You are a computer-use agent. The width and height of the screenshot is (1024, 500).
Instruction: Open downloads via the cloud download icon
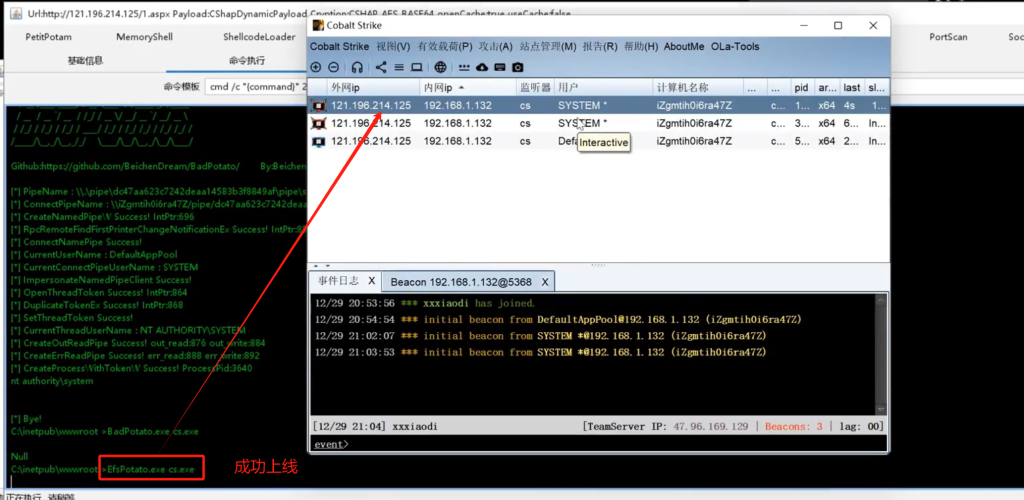[482, 67]
